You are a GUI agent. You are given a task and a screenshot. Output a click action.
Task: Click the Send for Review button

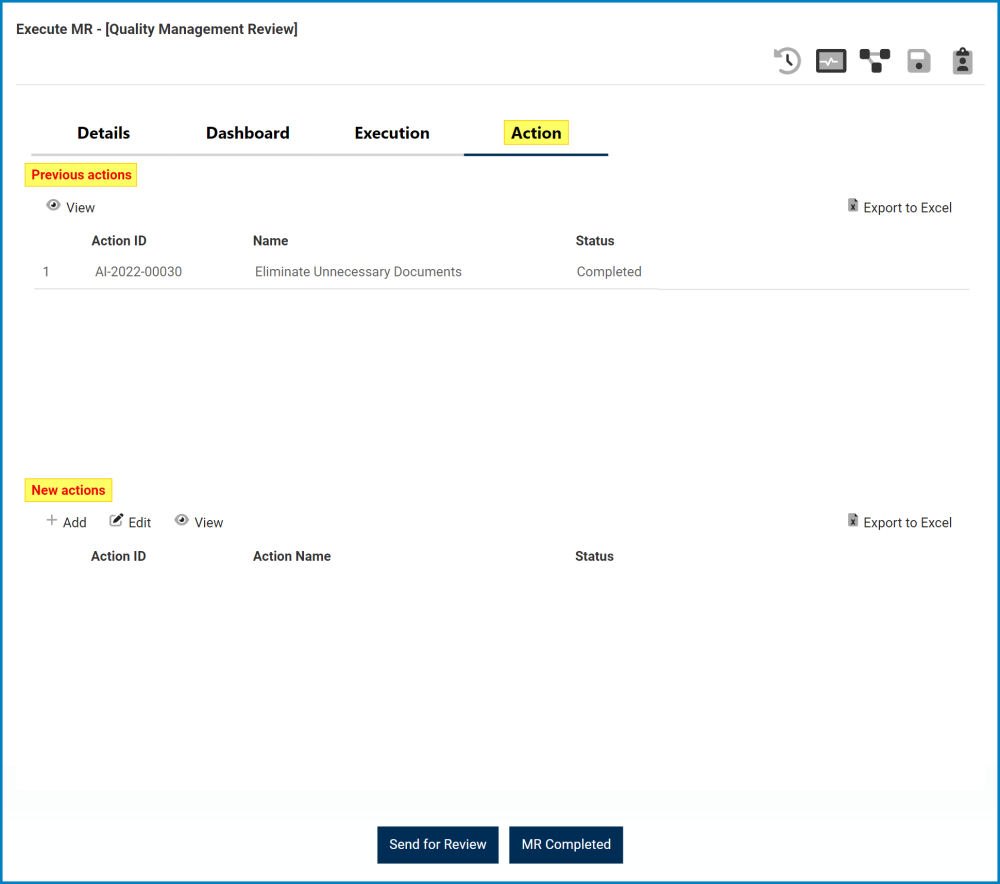pyautogui.click(x=437, y=844)
